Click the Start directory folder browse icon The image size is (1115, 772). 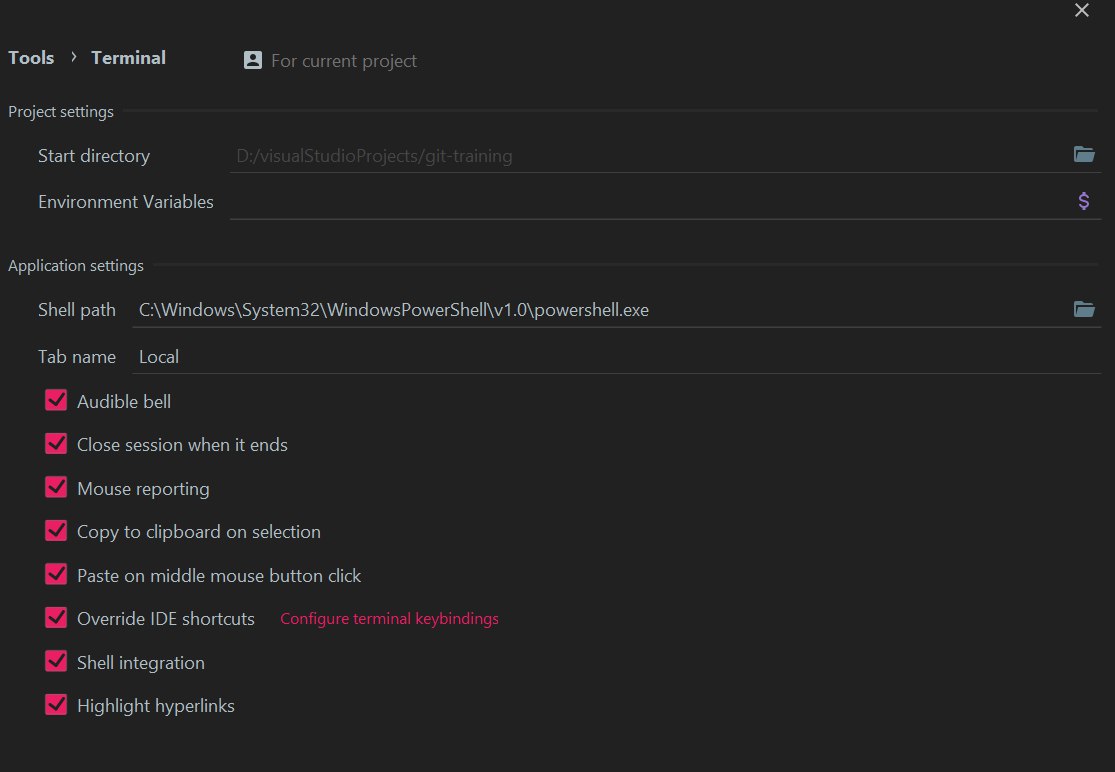point(1084,154)
